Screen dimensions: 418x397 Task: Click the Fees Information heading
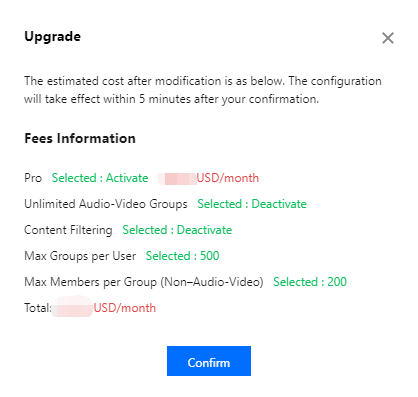click(80, 138)
